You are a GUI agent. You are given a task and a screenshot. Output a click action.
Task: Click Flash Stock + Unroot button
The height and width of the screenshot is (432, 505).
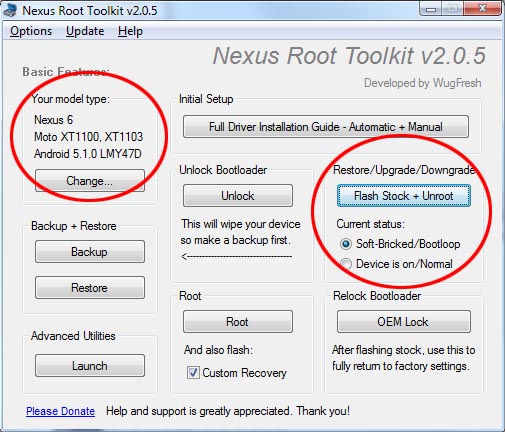(x=404, y=196)
